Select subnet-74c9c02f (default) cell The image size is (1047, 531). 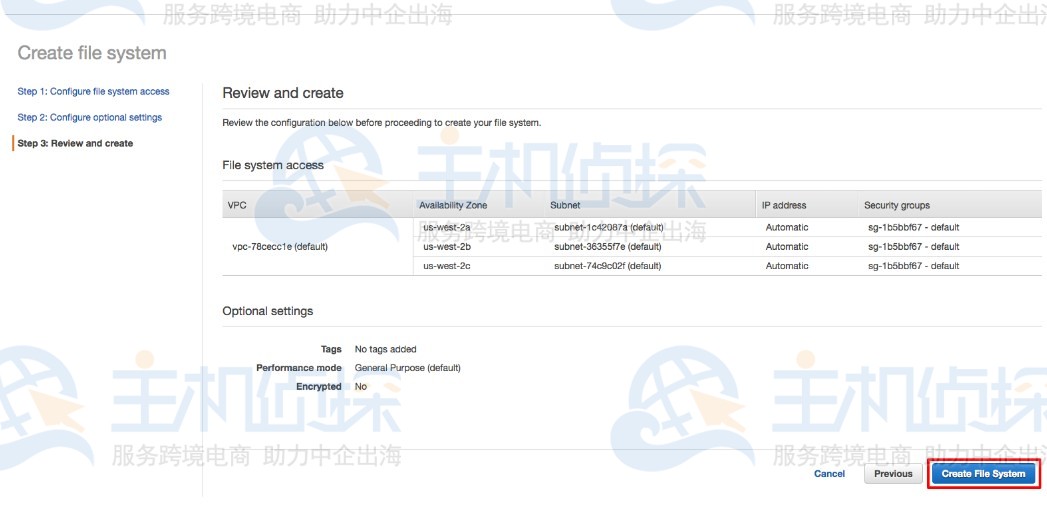point(608,266)
